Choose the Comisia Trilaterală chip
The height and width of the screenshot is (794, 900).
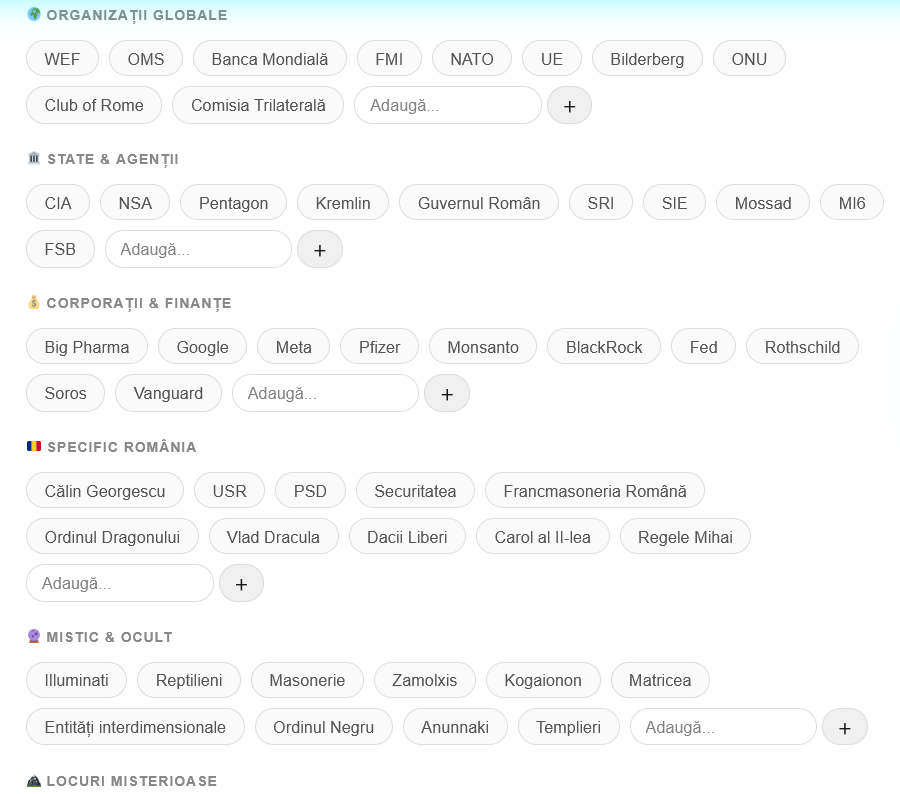258,106
